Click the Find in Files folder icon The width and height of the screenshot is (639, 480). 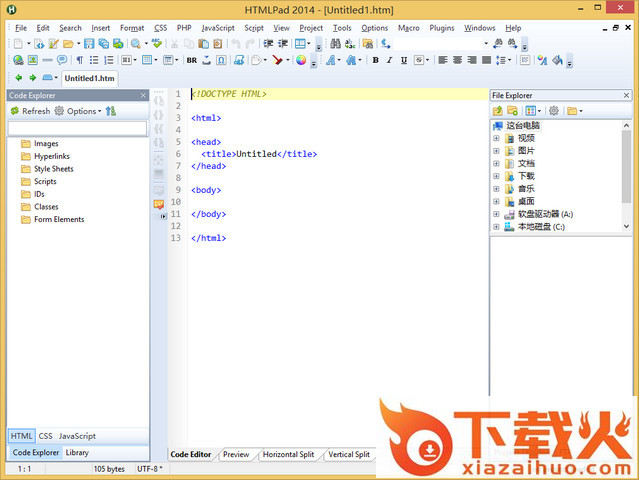[368, 44]
